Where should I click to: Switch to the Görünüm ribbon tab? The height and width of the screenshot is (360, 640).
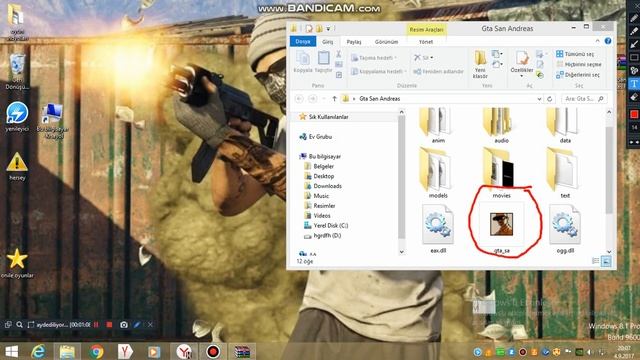pos(387,42)
